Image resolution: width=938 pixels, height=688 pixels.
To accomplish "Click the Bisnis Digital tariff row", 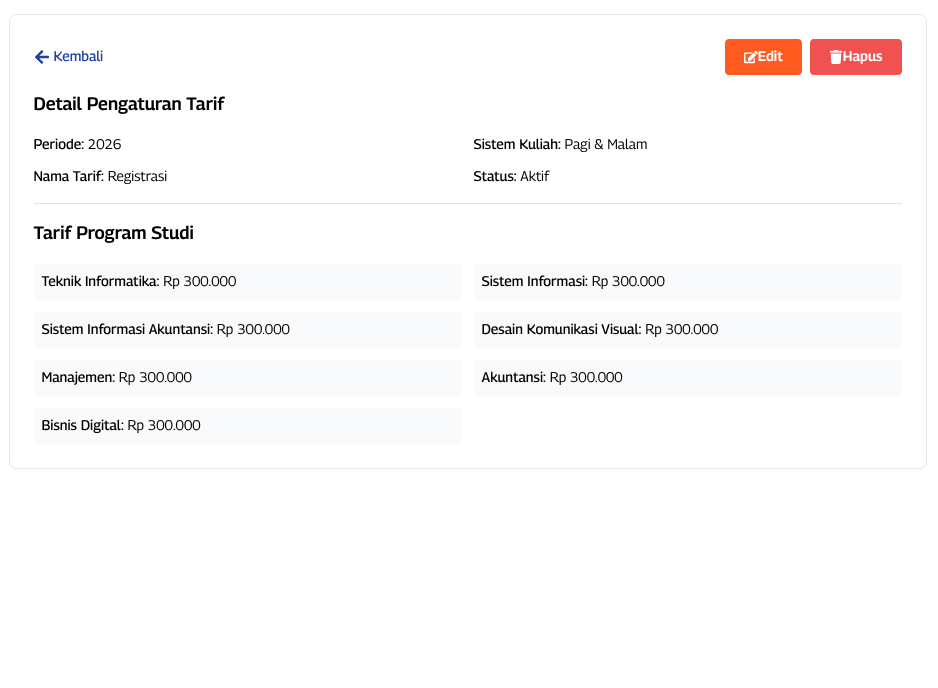I will point(247,426).
